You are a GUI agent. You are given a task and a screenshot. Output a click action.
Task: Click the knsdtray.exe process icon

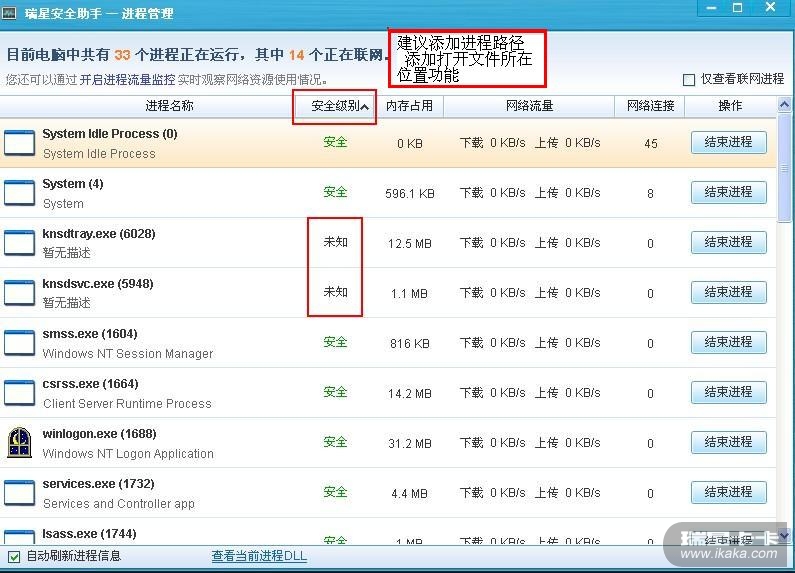[x=20, y=242]
